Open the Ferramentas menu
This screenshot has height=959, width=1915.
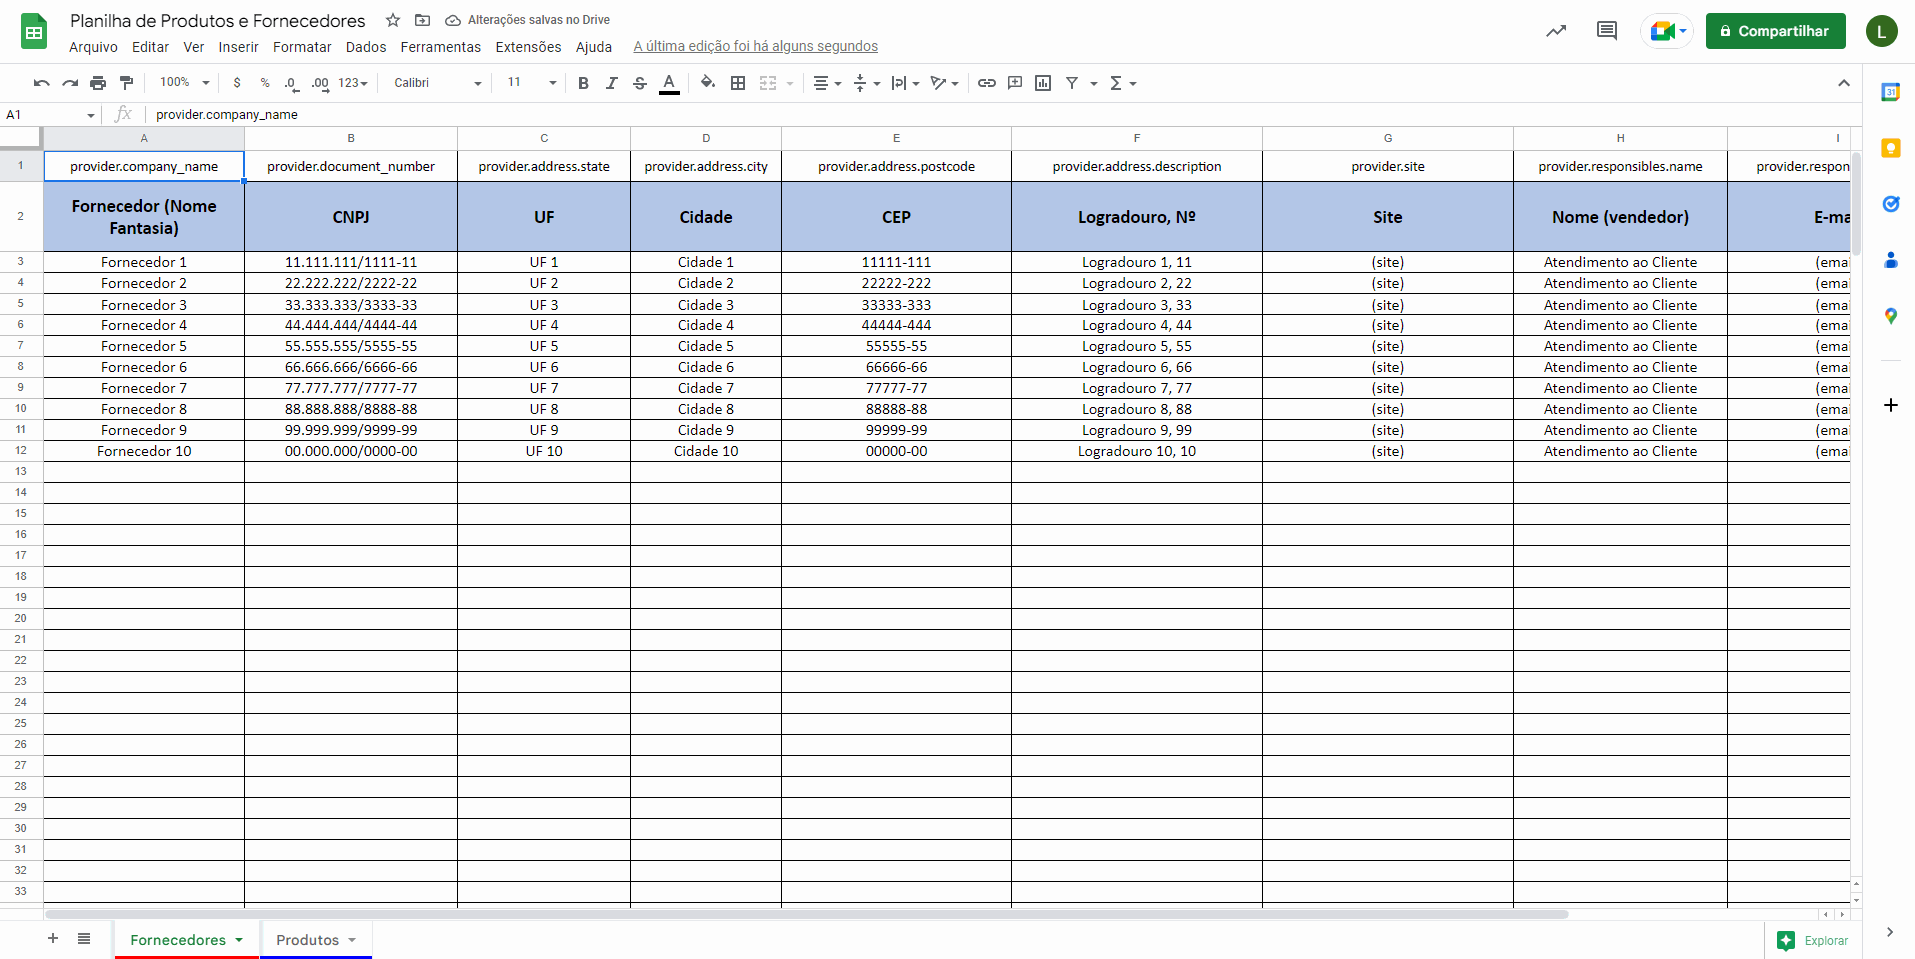coord(440,47)
